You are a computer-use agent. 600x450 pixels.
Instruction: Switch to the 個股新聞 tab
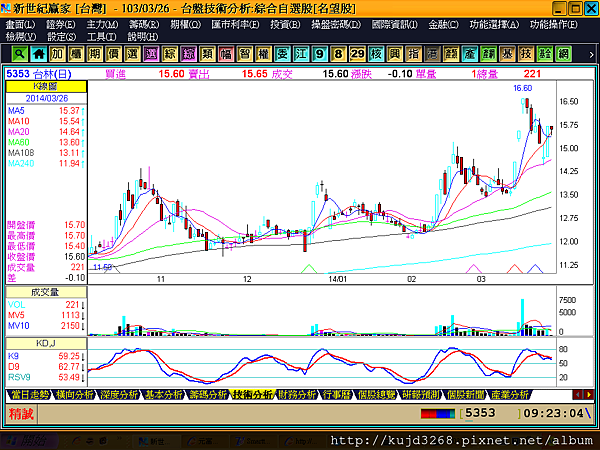tap(465, 395)
